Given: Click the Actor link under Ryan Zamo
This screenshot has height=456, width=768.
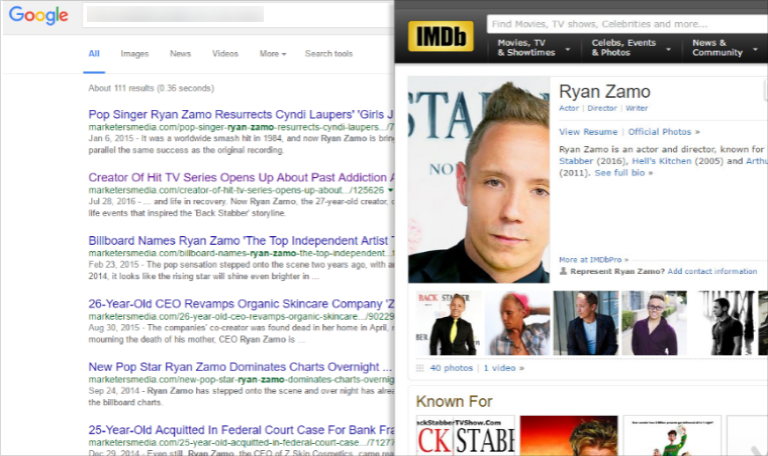Looking at the screenshot, I should tap(569, 108).
